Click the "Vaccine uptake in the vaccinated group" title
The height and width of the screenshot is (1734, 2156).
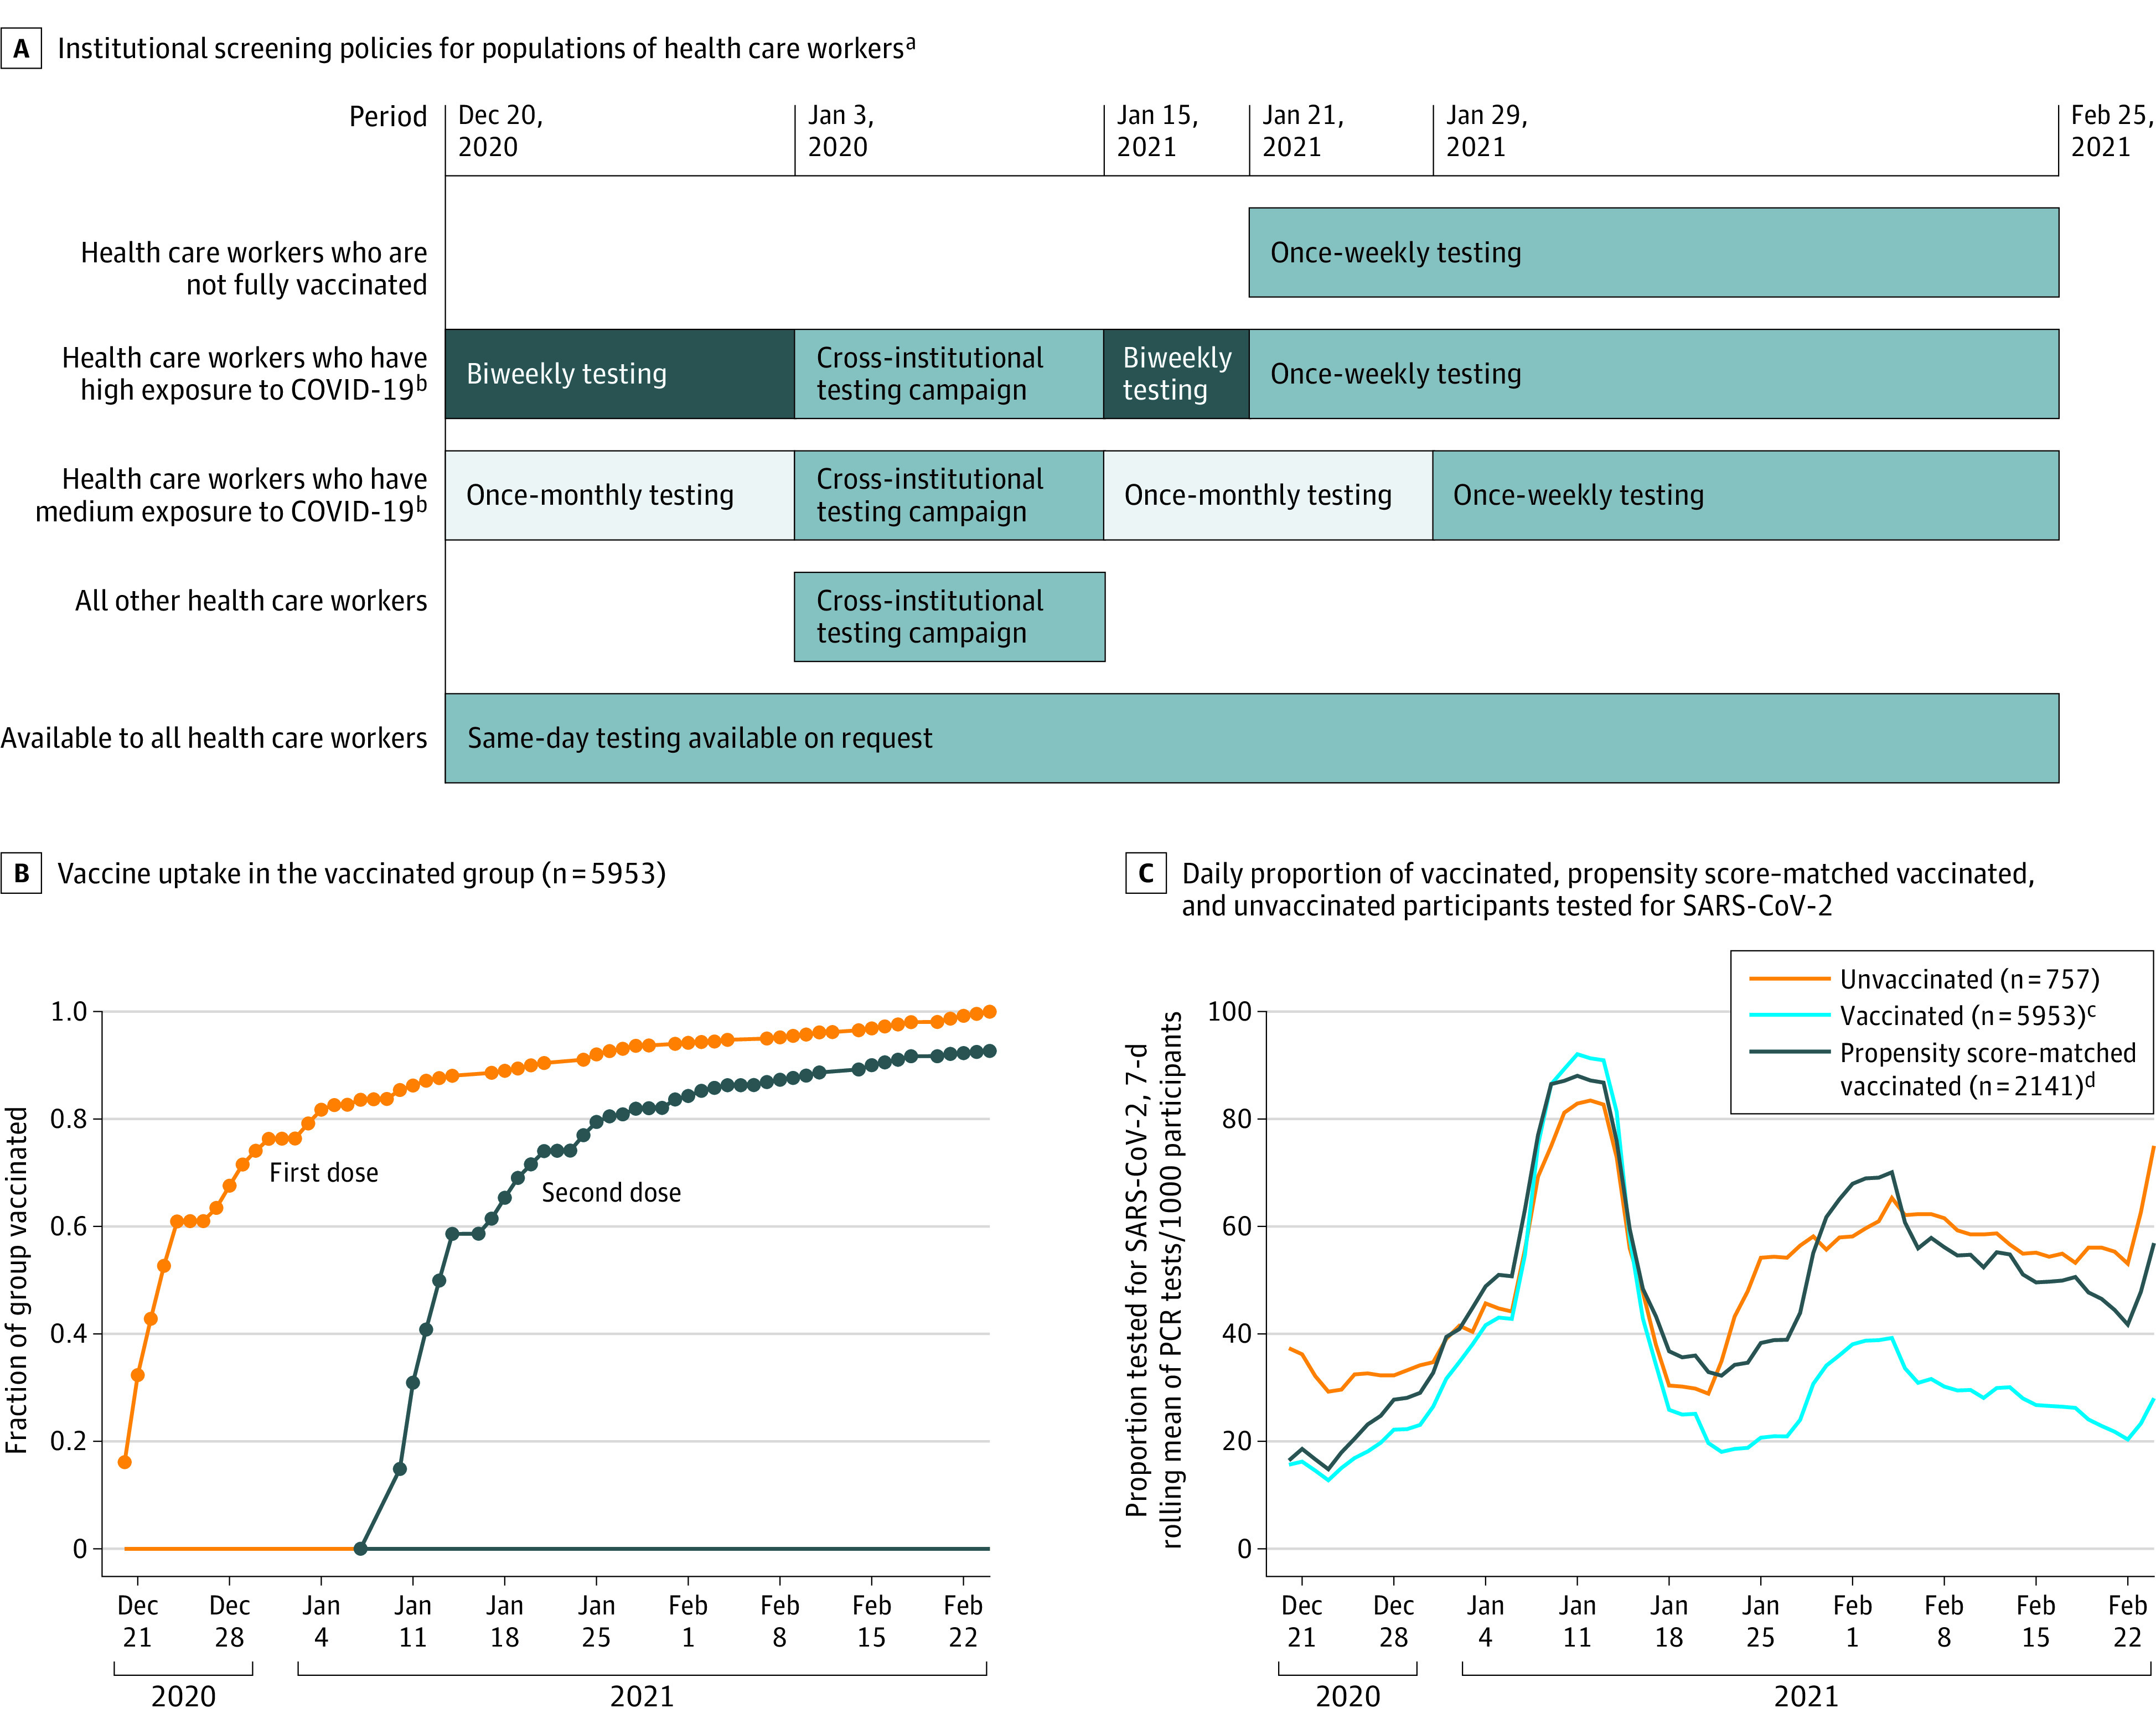[362, 873]
